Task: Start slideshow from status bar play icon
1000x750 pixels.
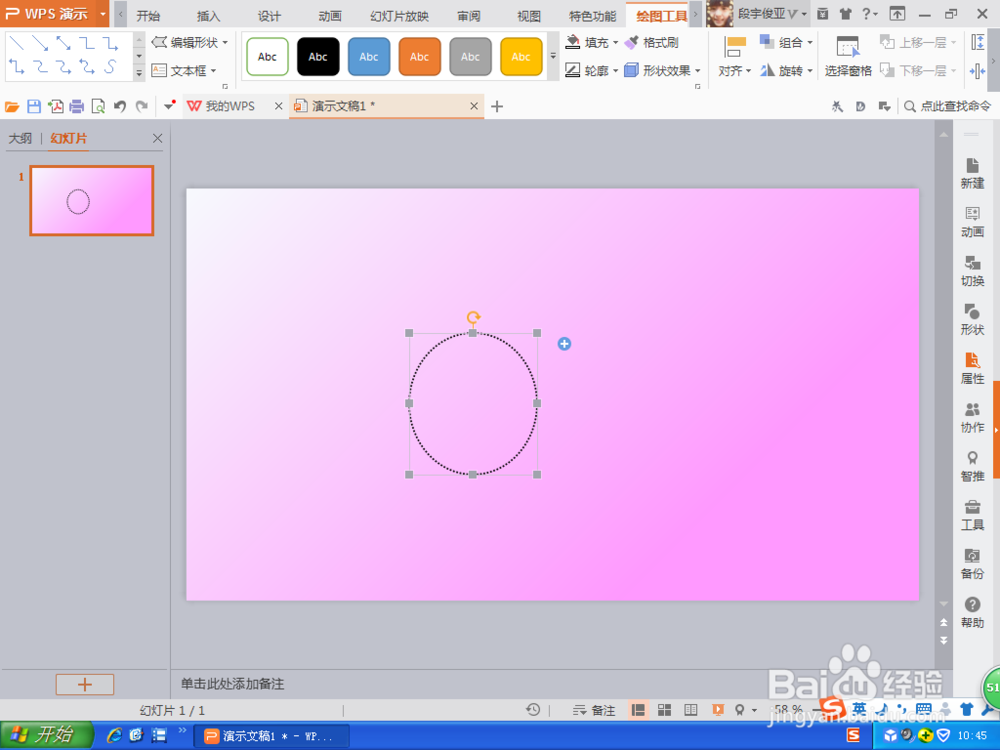Action: coord(717,710)
